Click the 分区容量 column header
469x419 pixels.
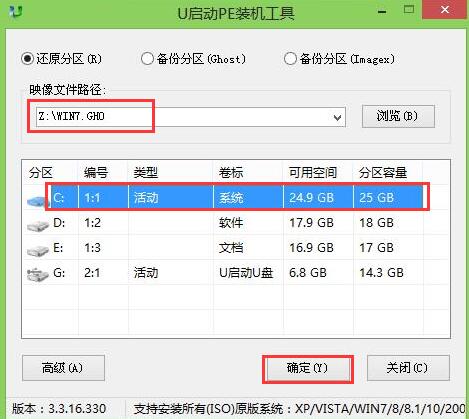[x=383, y=173]
